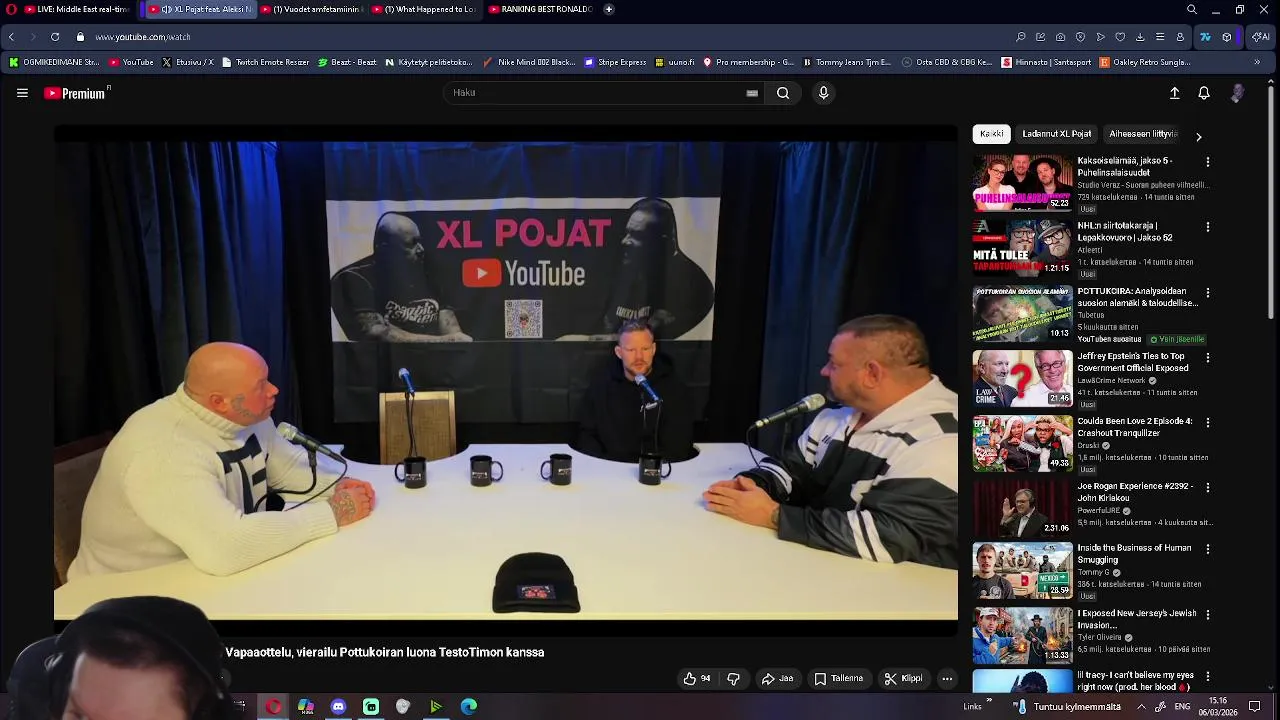Switch to RANKING BEST RONALDO tab

pos(540,9)
